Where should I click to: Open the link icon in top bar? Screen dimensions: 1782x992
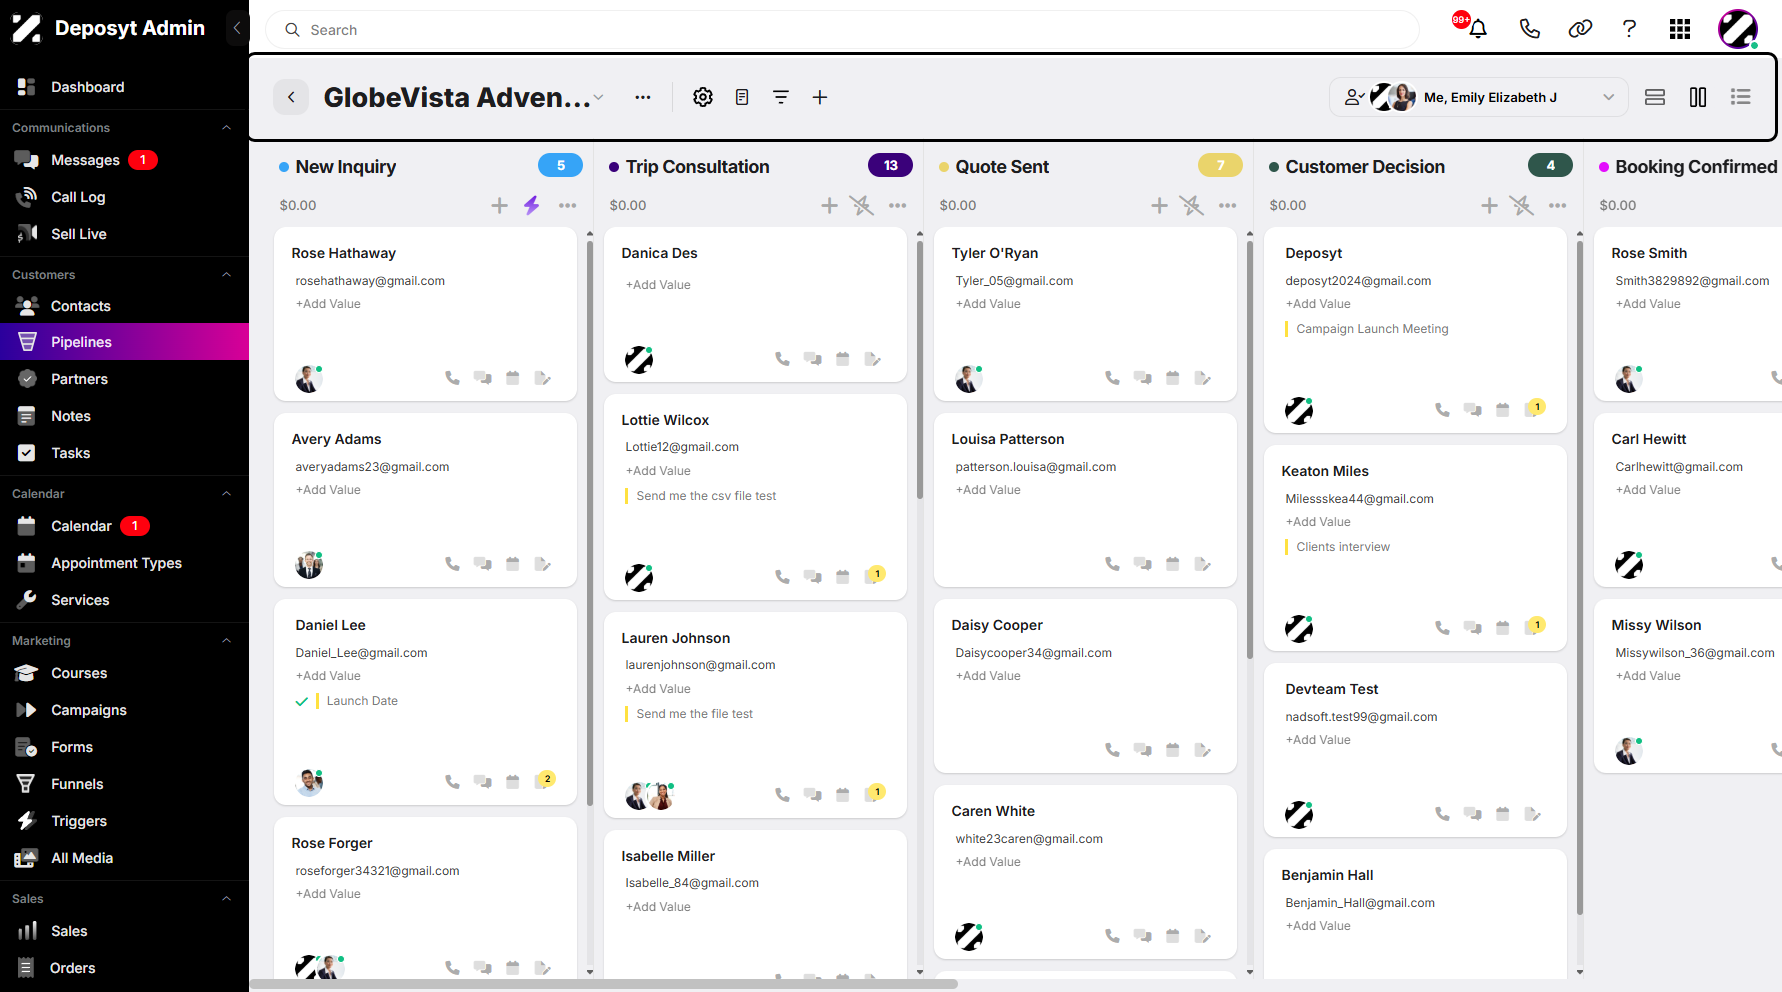click(x=1580, y=29)
